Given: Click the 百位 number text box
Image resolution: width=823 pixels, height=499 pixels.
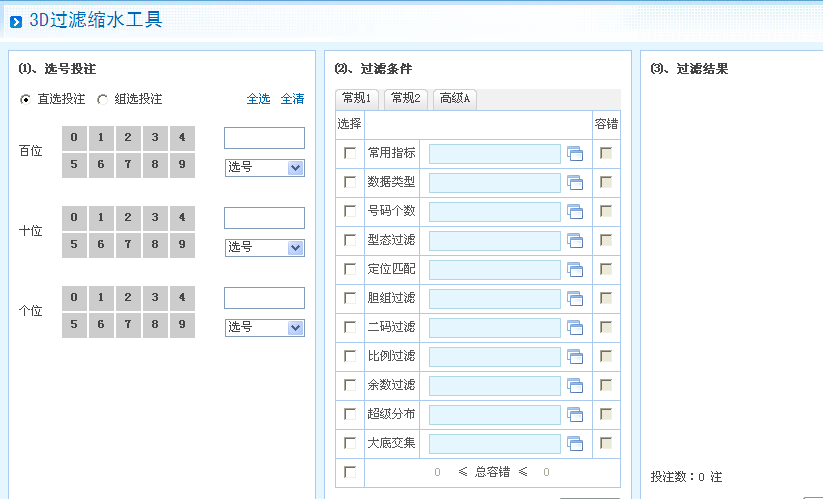Looking at the screenshot, I should 265,138.
